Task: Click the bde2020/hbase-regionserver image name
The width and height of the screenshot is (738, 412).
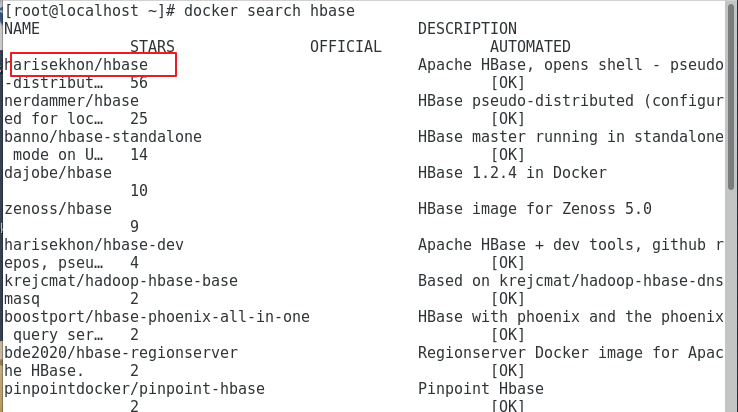Action: 120,353
